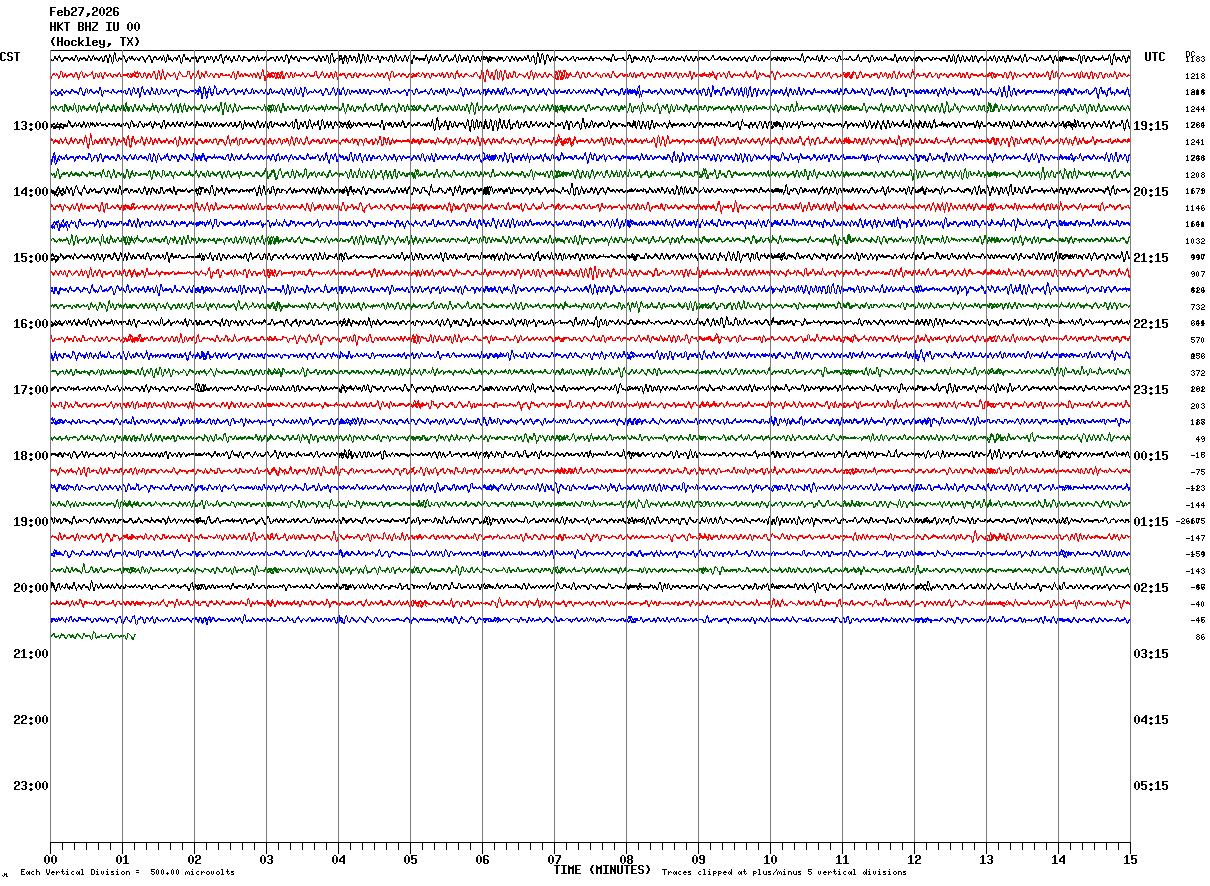The height and width of the screenshot is (886, 1210).
Task: Click the DC offset value 907
Action: pos(1197,274)
